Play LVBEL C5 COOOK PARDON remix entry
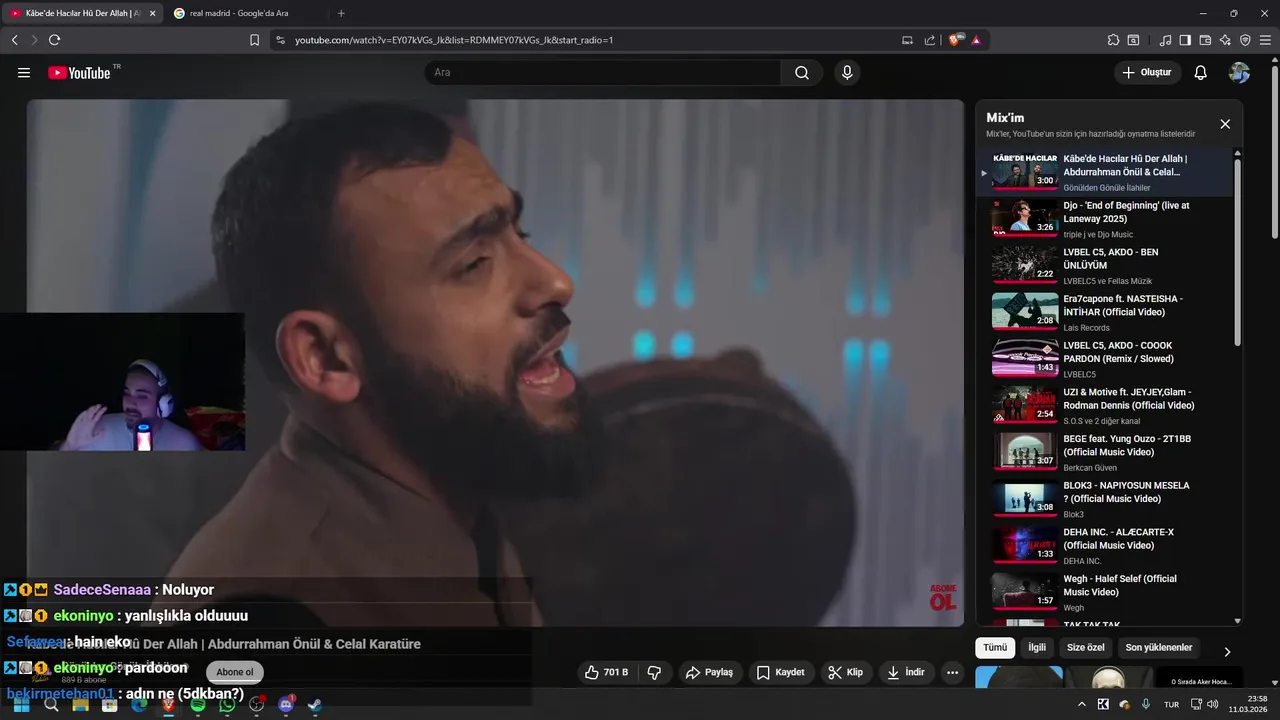Image resolution: width=1280 pixels, height=720 pixels. point(1104,359)
